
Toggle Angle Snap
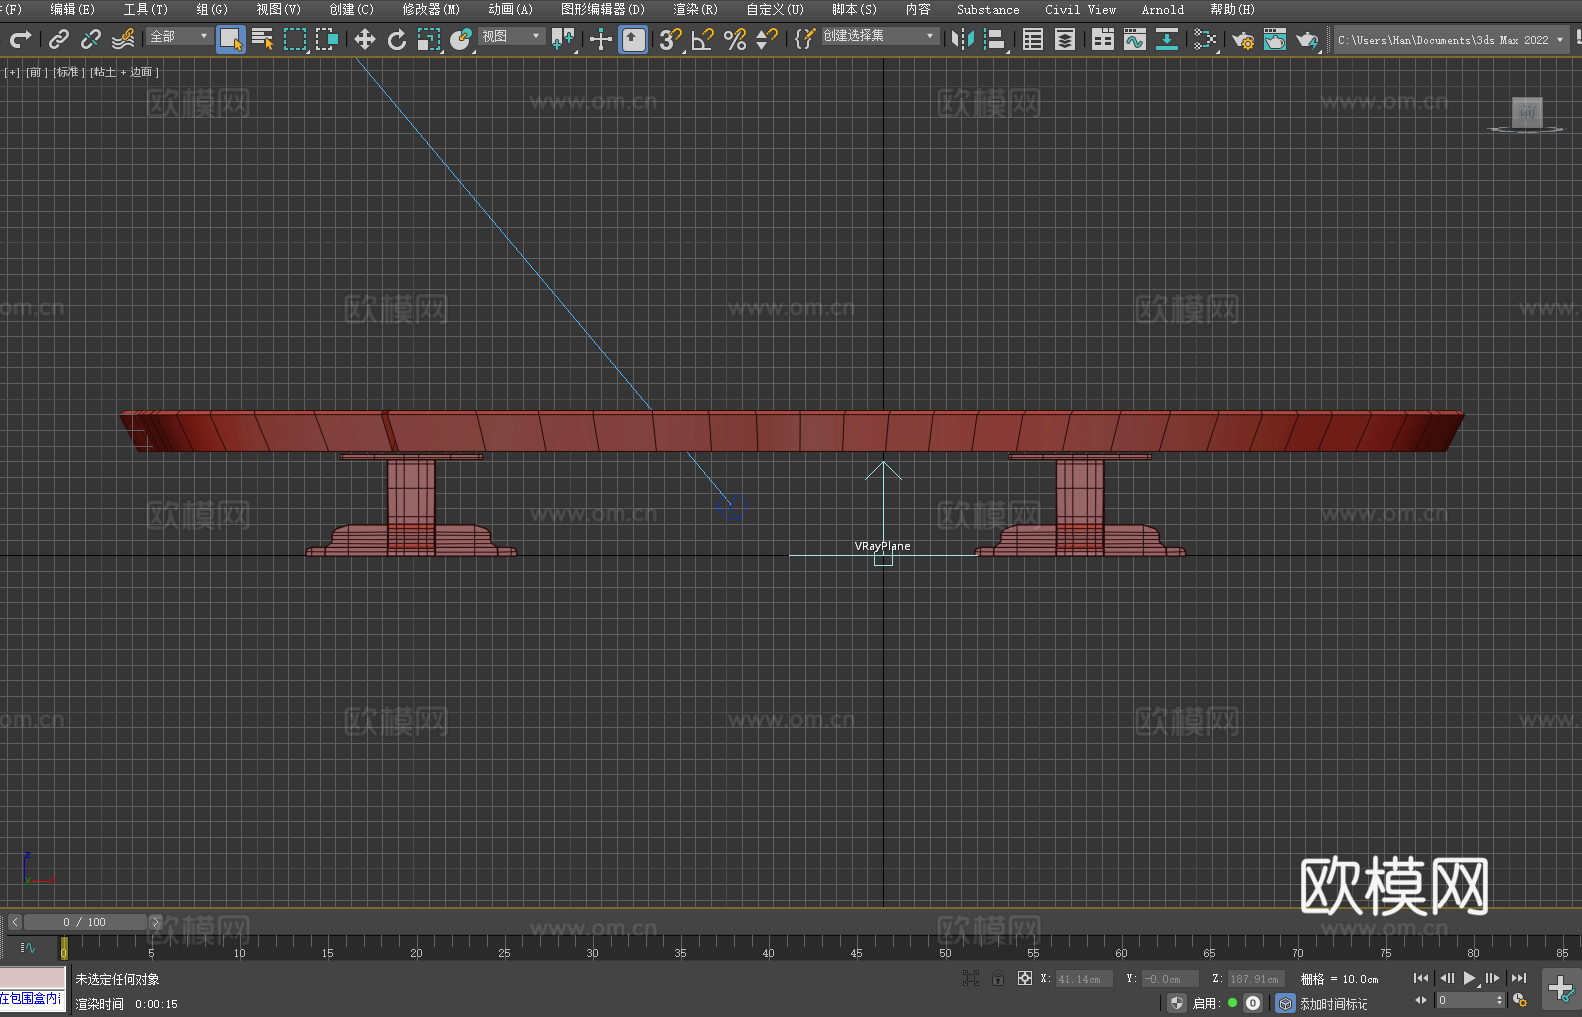(703, 39)
